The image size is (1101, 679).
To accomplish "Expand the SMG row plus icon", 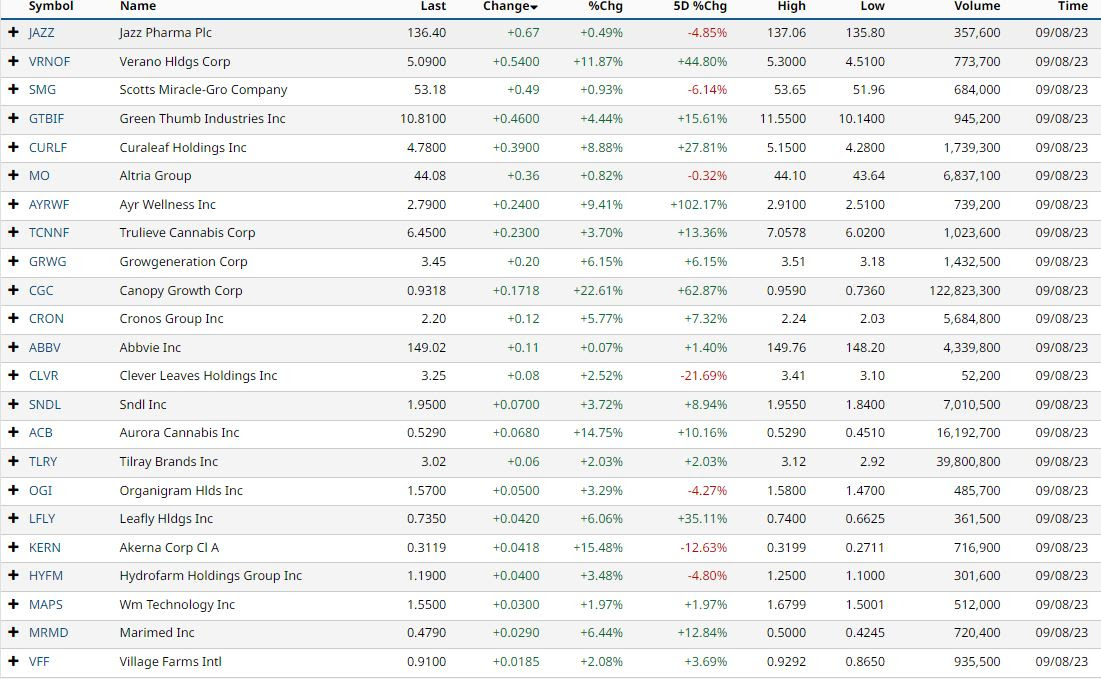I will 13,89.
